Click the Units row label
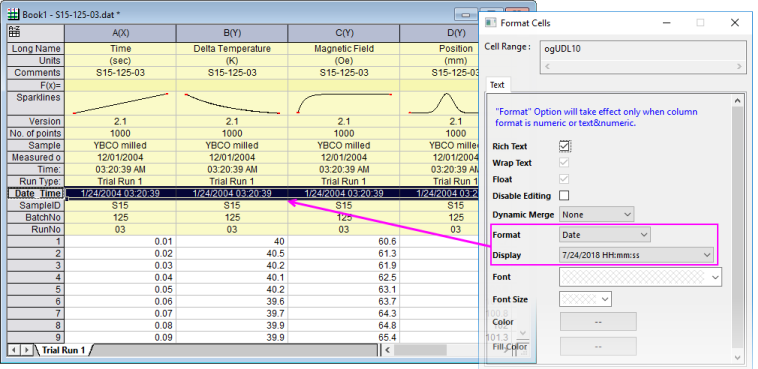The height and width of the screenshot is (369, 758). tap(36, 60)
